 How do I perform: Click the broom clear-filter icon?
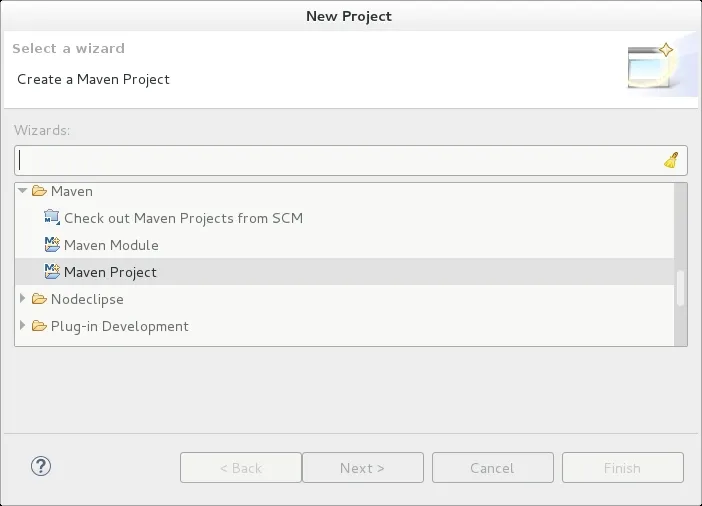tap(671, 160)
